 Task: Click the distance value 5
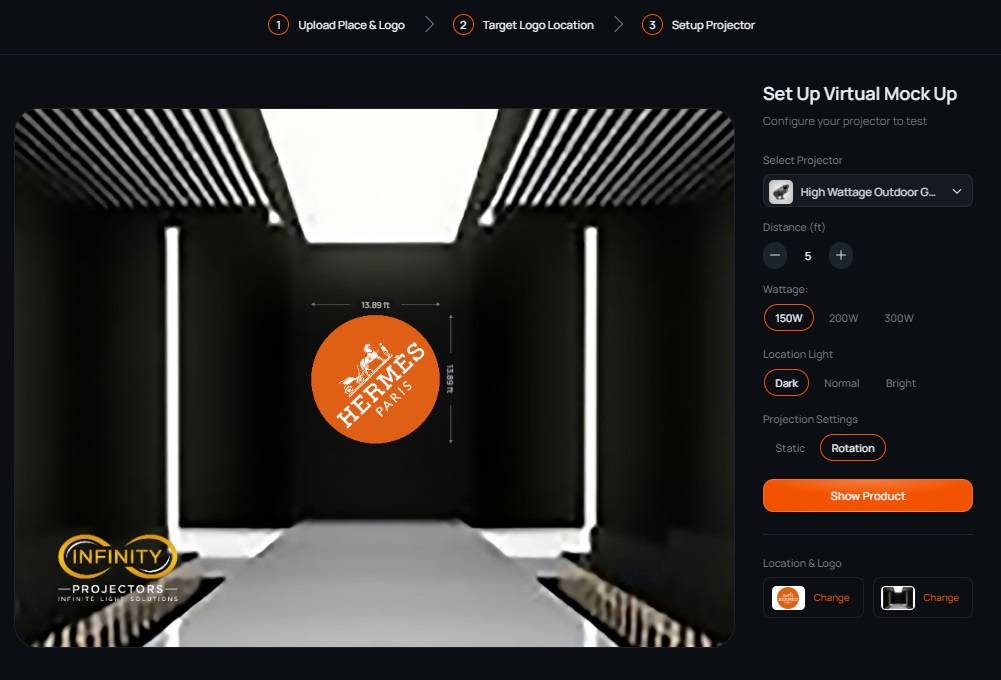(x=808, y=256)
